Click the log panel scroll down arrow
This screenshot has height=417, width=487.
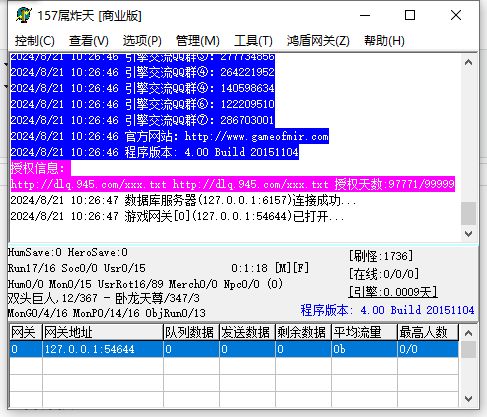coord(468,234)
